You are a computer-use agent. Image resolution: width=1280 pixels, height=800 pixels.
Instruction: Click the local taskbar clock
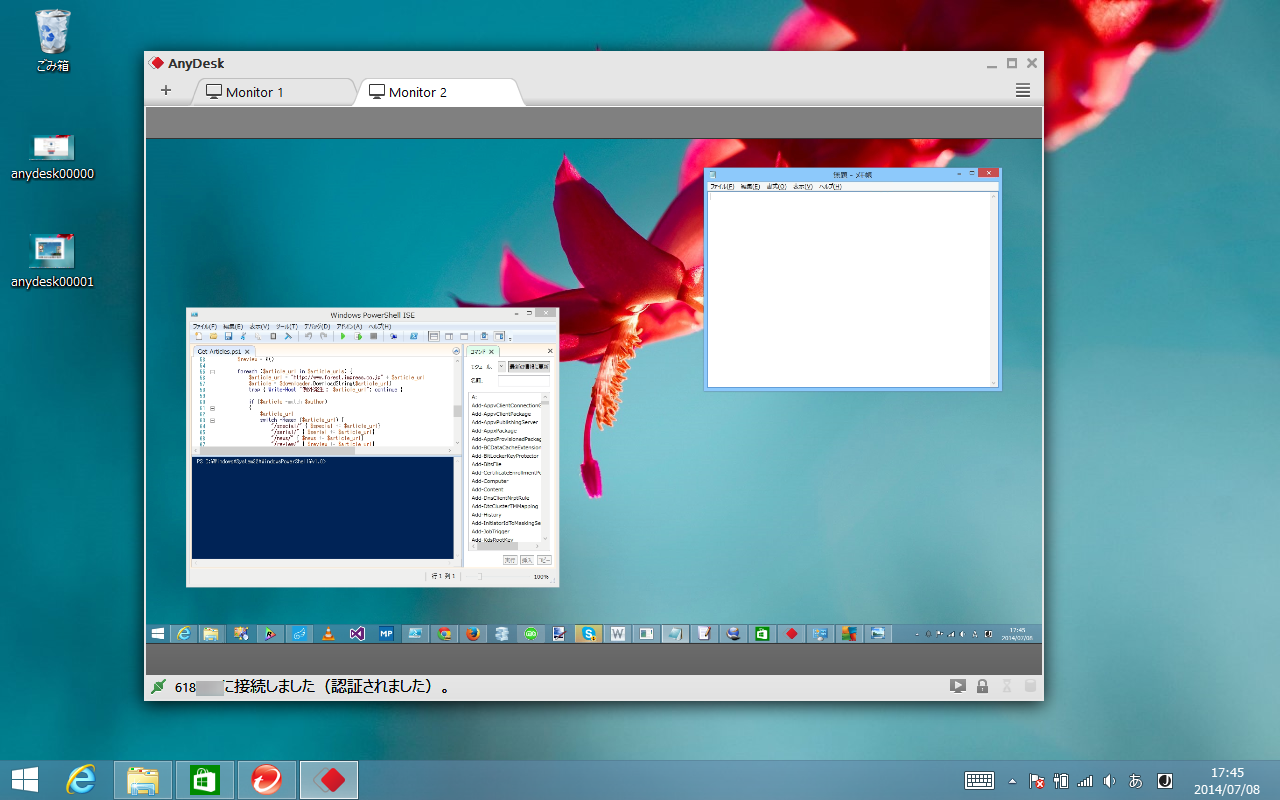(1227, 780)
